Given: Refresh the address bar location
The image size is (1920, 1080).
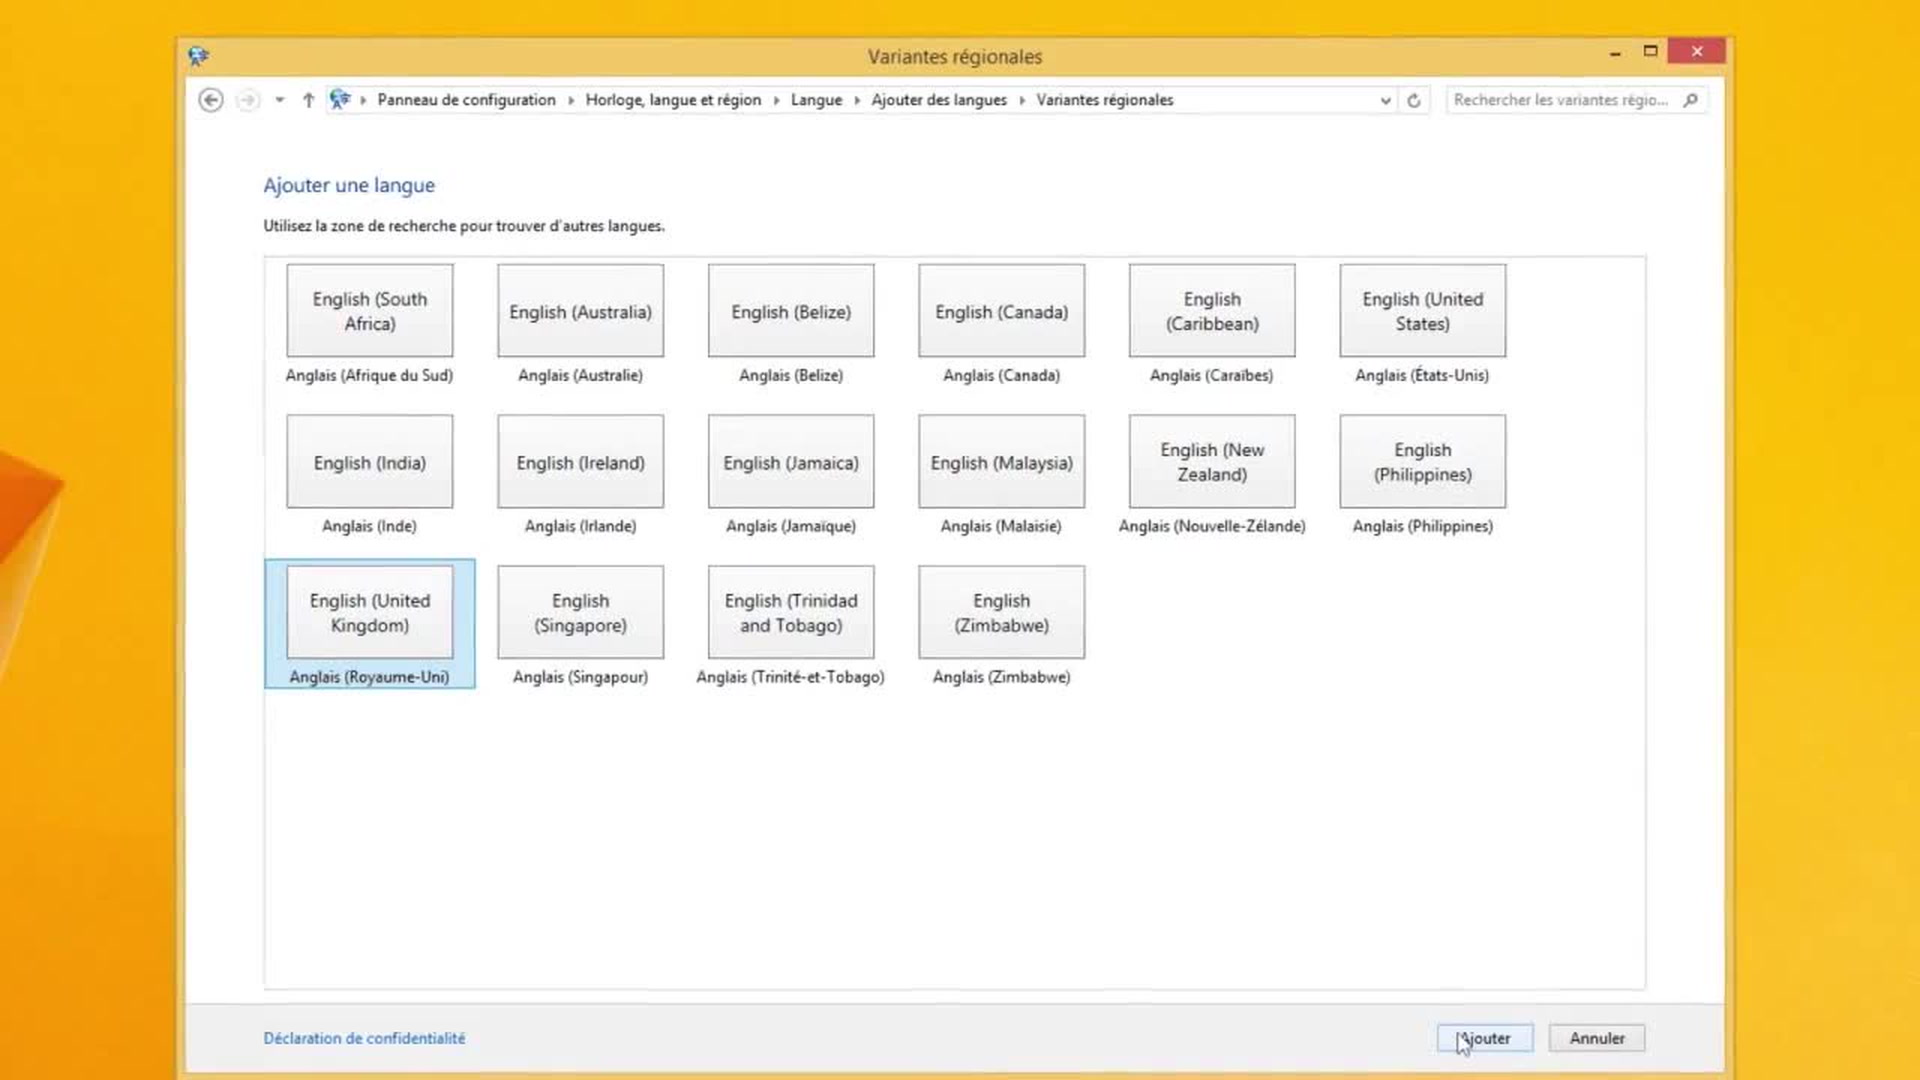Looking at the screenshot, I should point(1413,100).
